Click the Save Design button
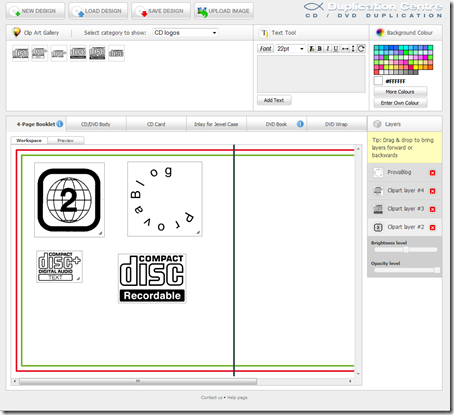This screenshot has height=415, width=454. click(x=161, y=11)
